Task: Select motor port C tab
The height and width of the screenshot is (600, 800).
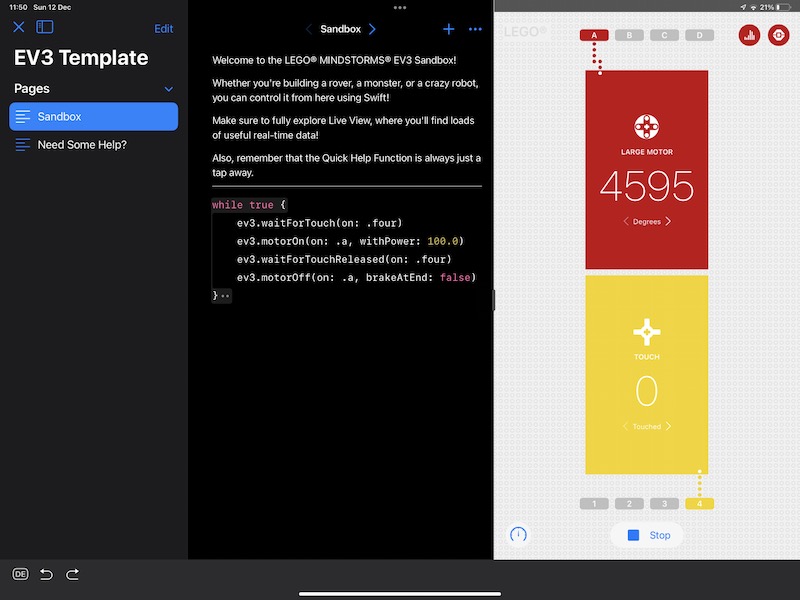Action: pyautogui.click(x=664, y=35)
